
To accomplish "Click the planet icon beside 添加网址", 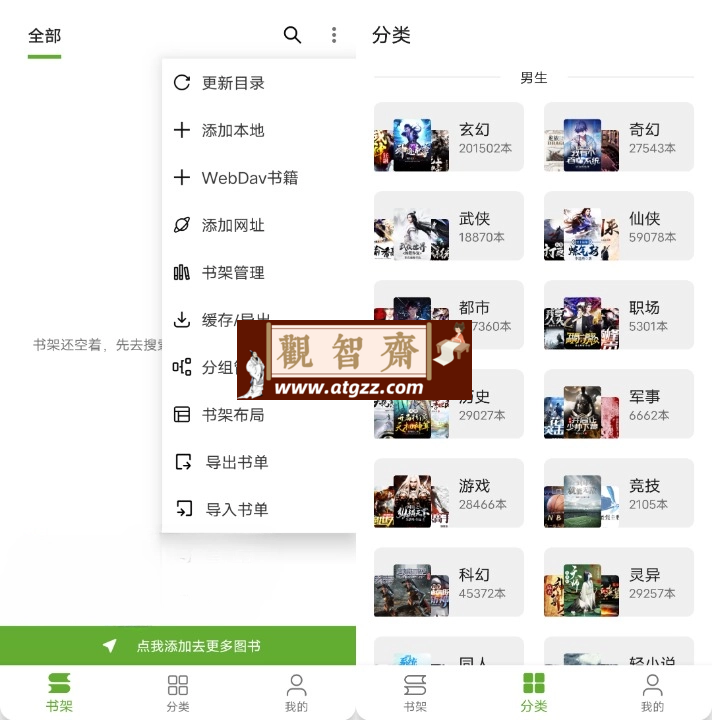I will pos(182,225).
